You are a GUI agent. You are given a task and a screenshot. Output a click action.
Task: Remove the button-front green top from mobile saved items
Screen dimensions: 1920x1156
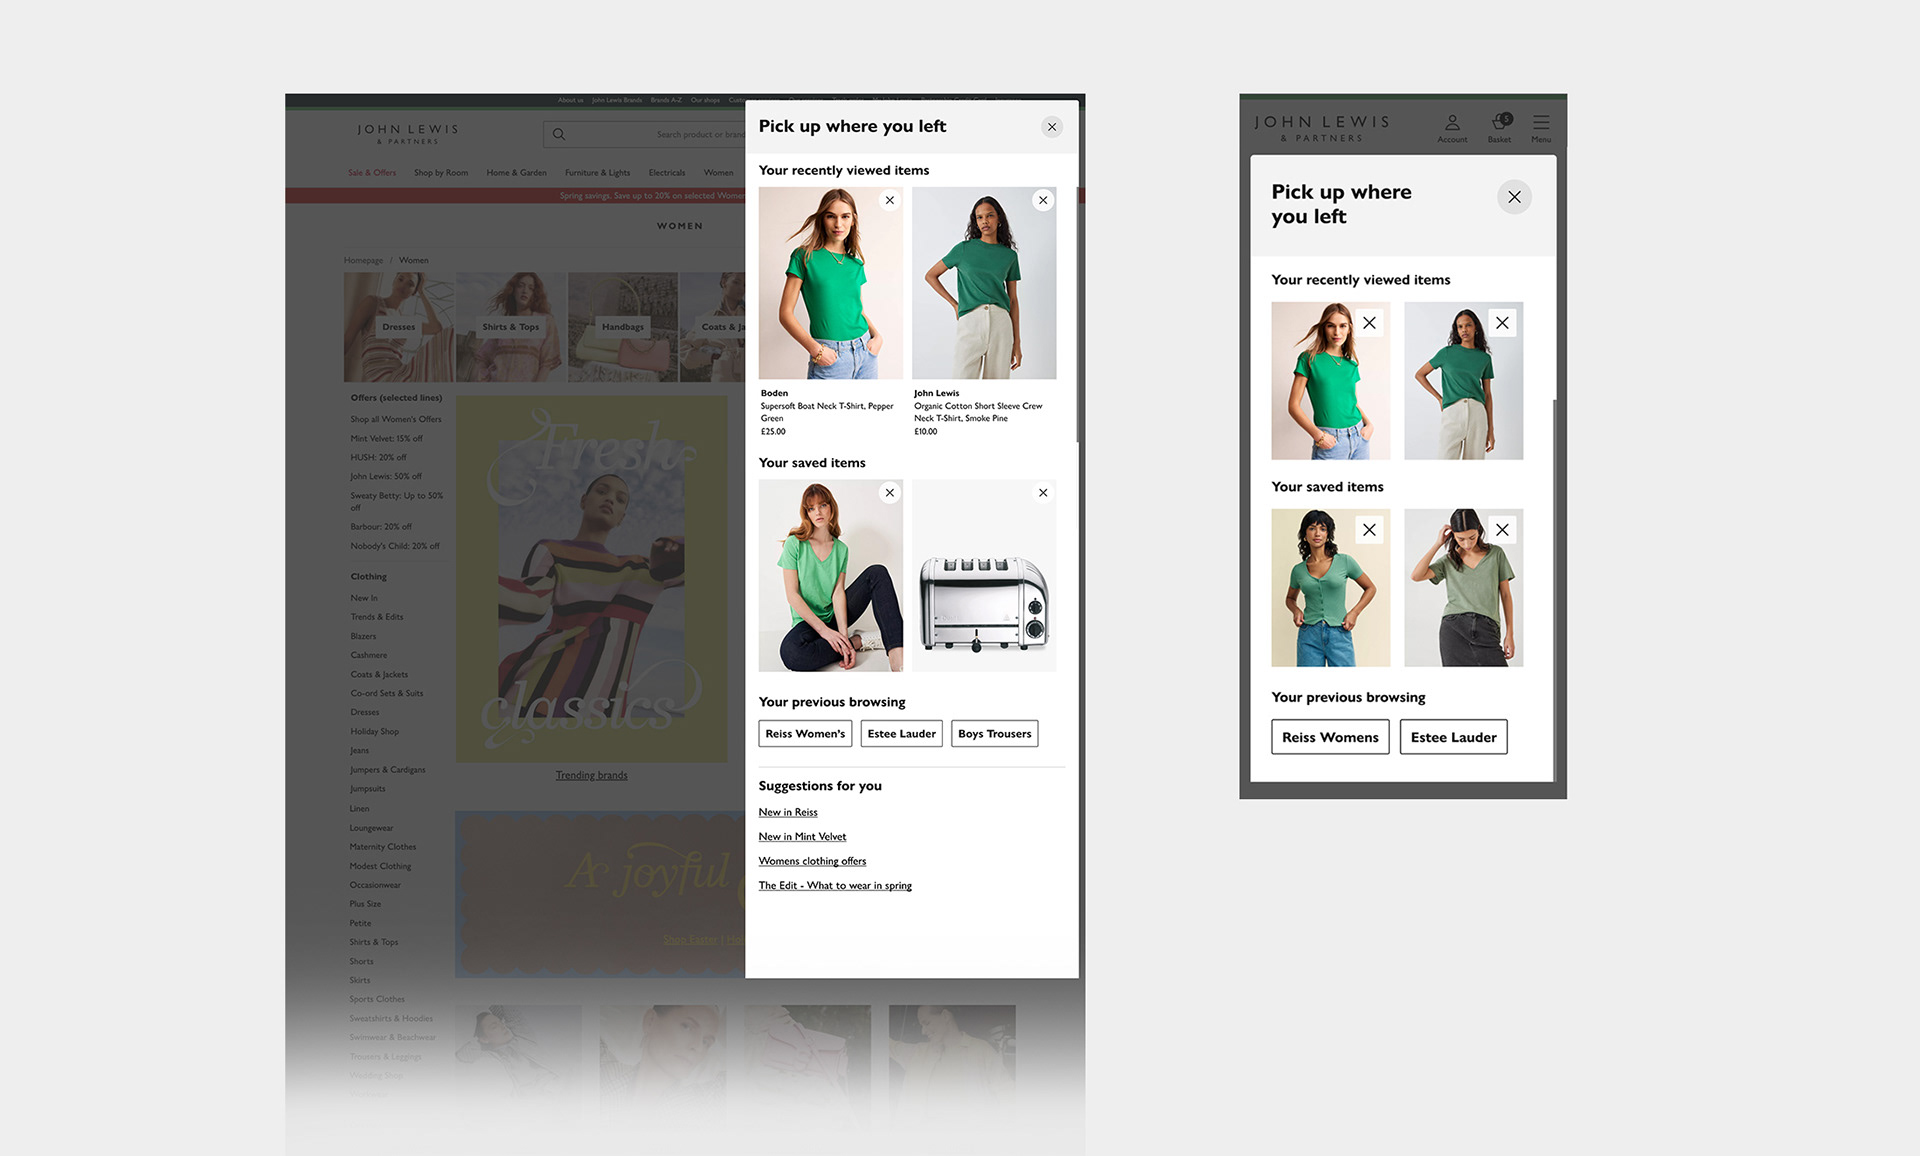(x=1369, y=530)
